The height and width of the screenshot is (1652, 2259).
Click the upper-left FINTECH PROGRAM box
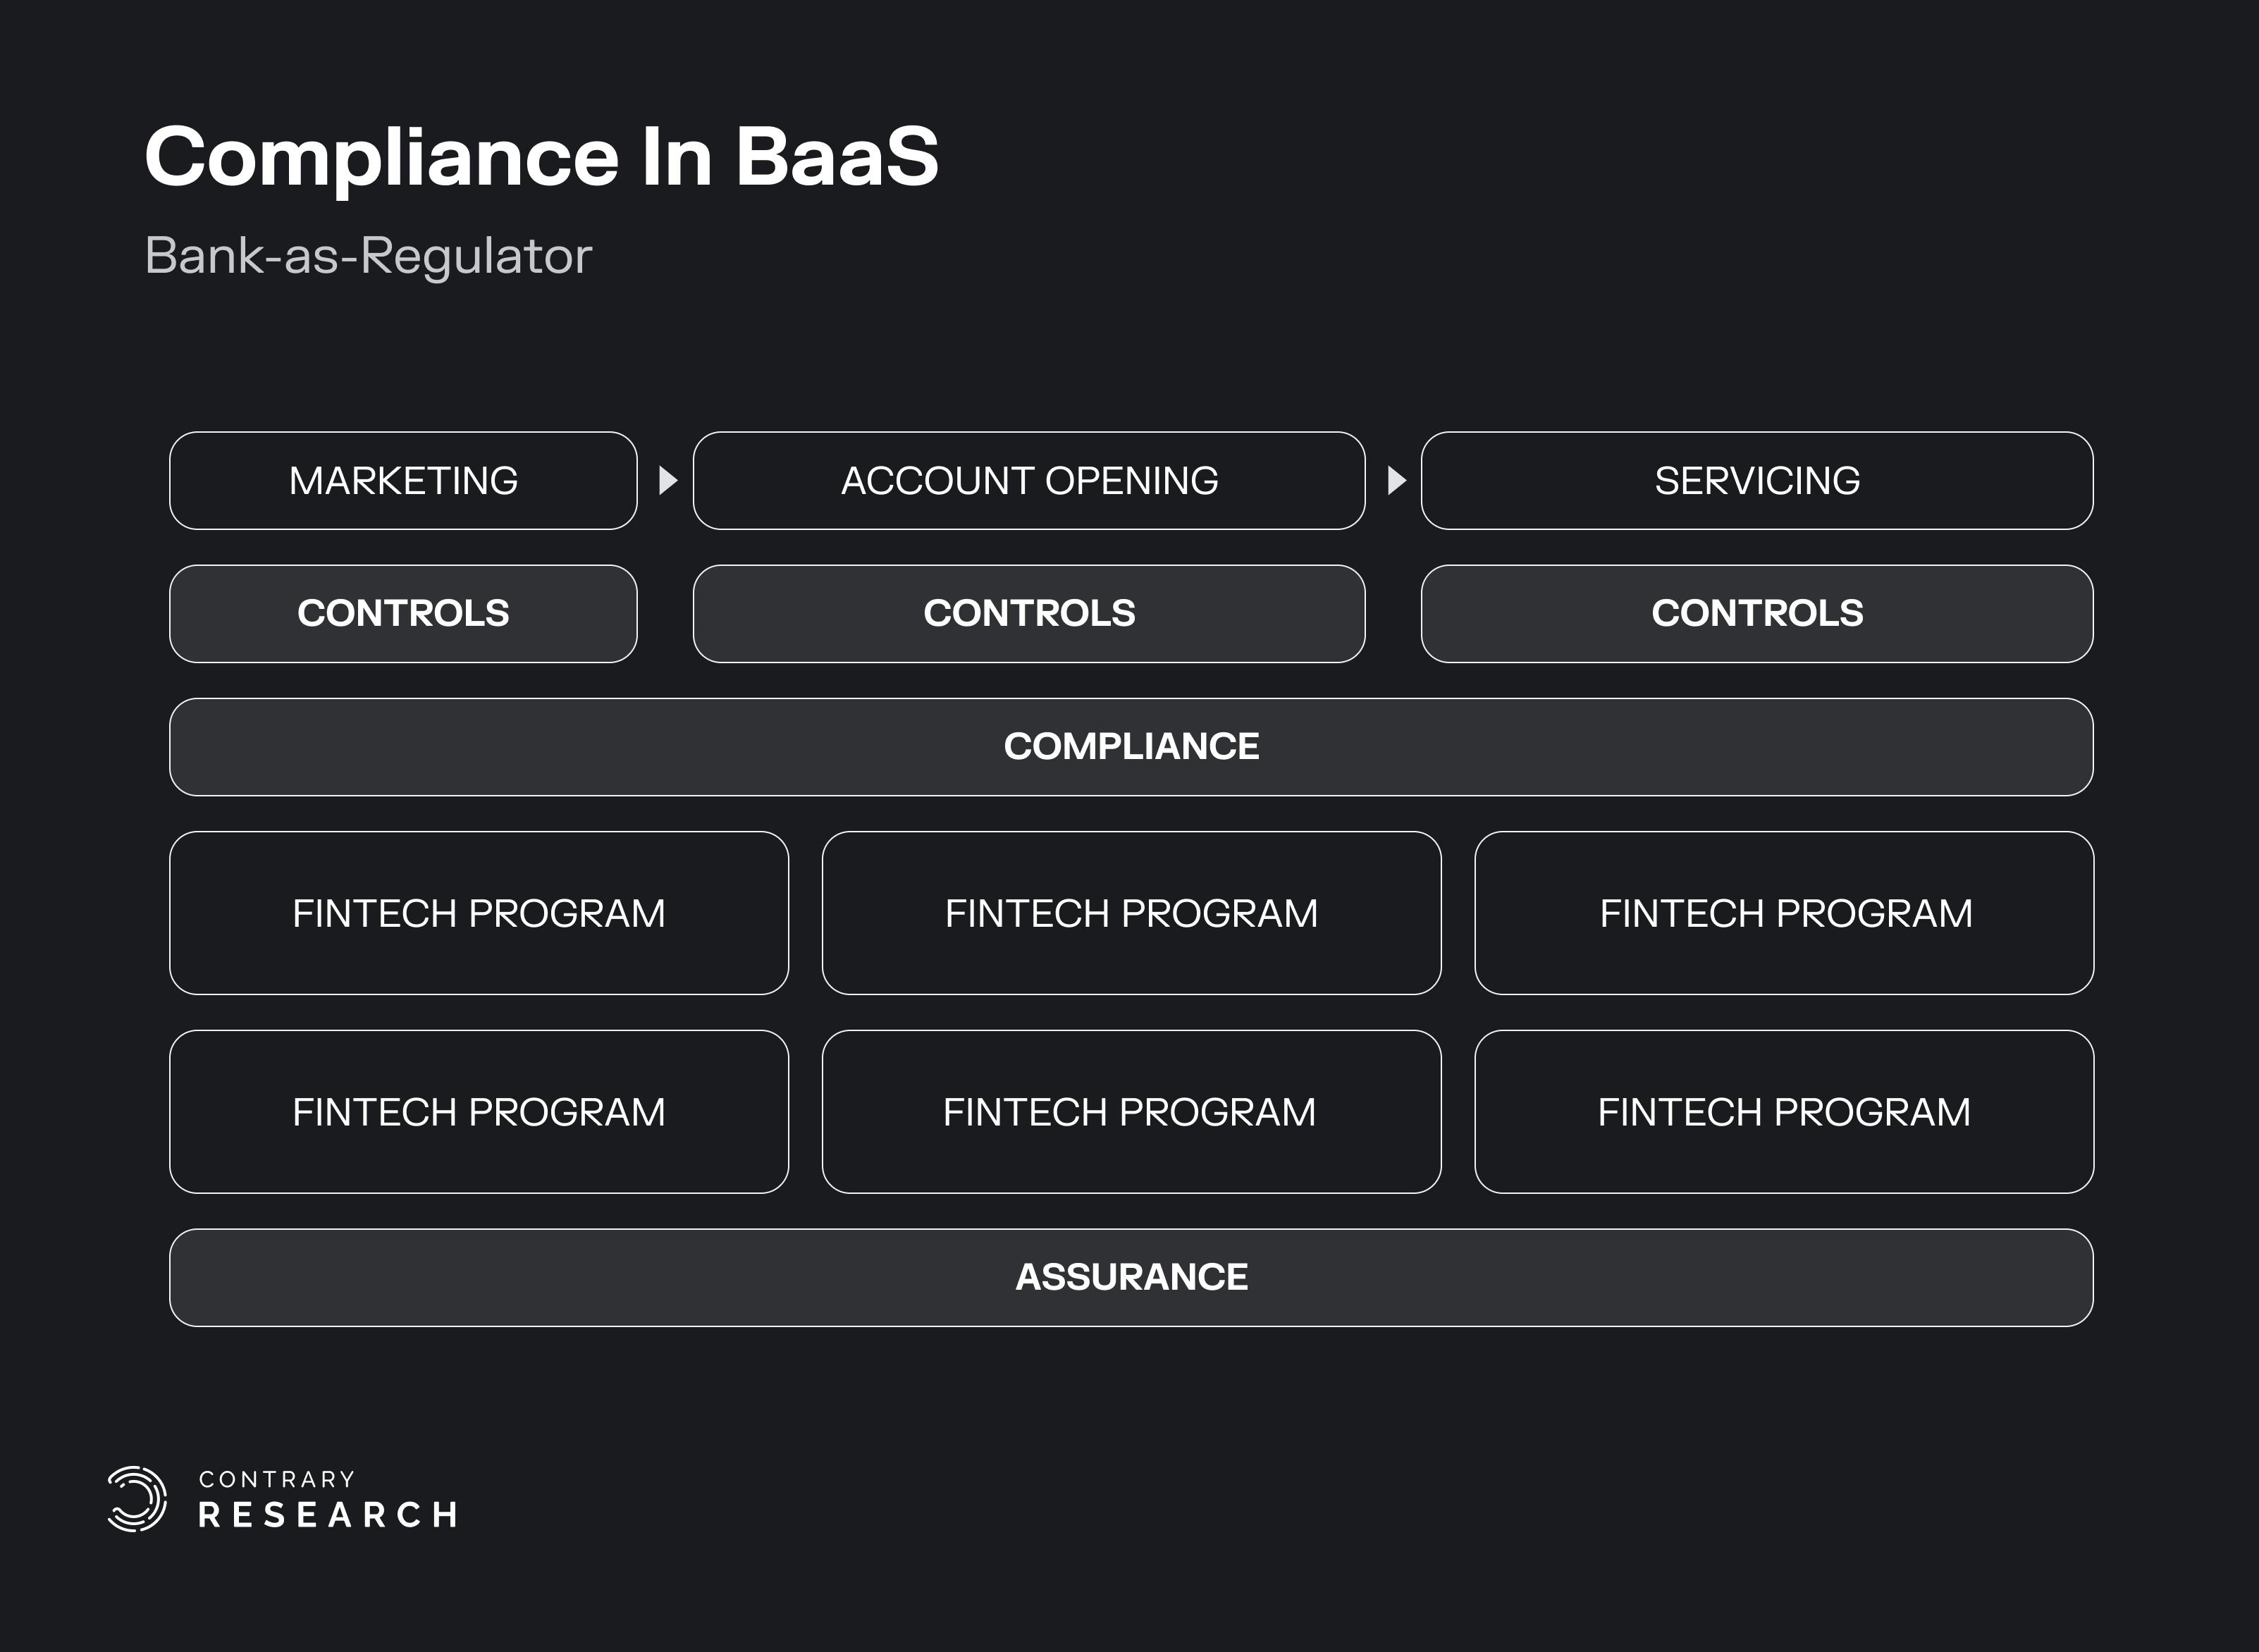[479, 913]
